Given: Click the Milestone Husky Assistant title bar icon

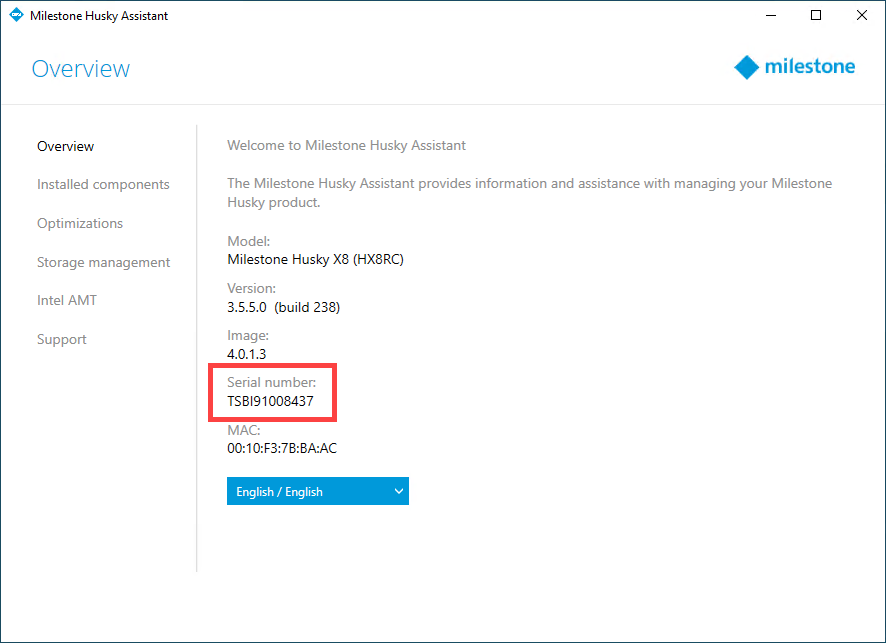Looking at the screenshot, I should (16, 15).
